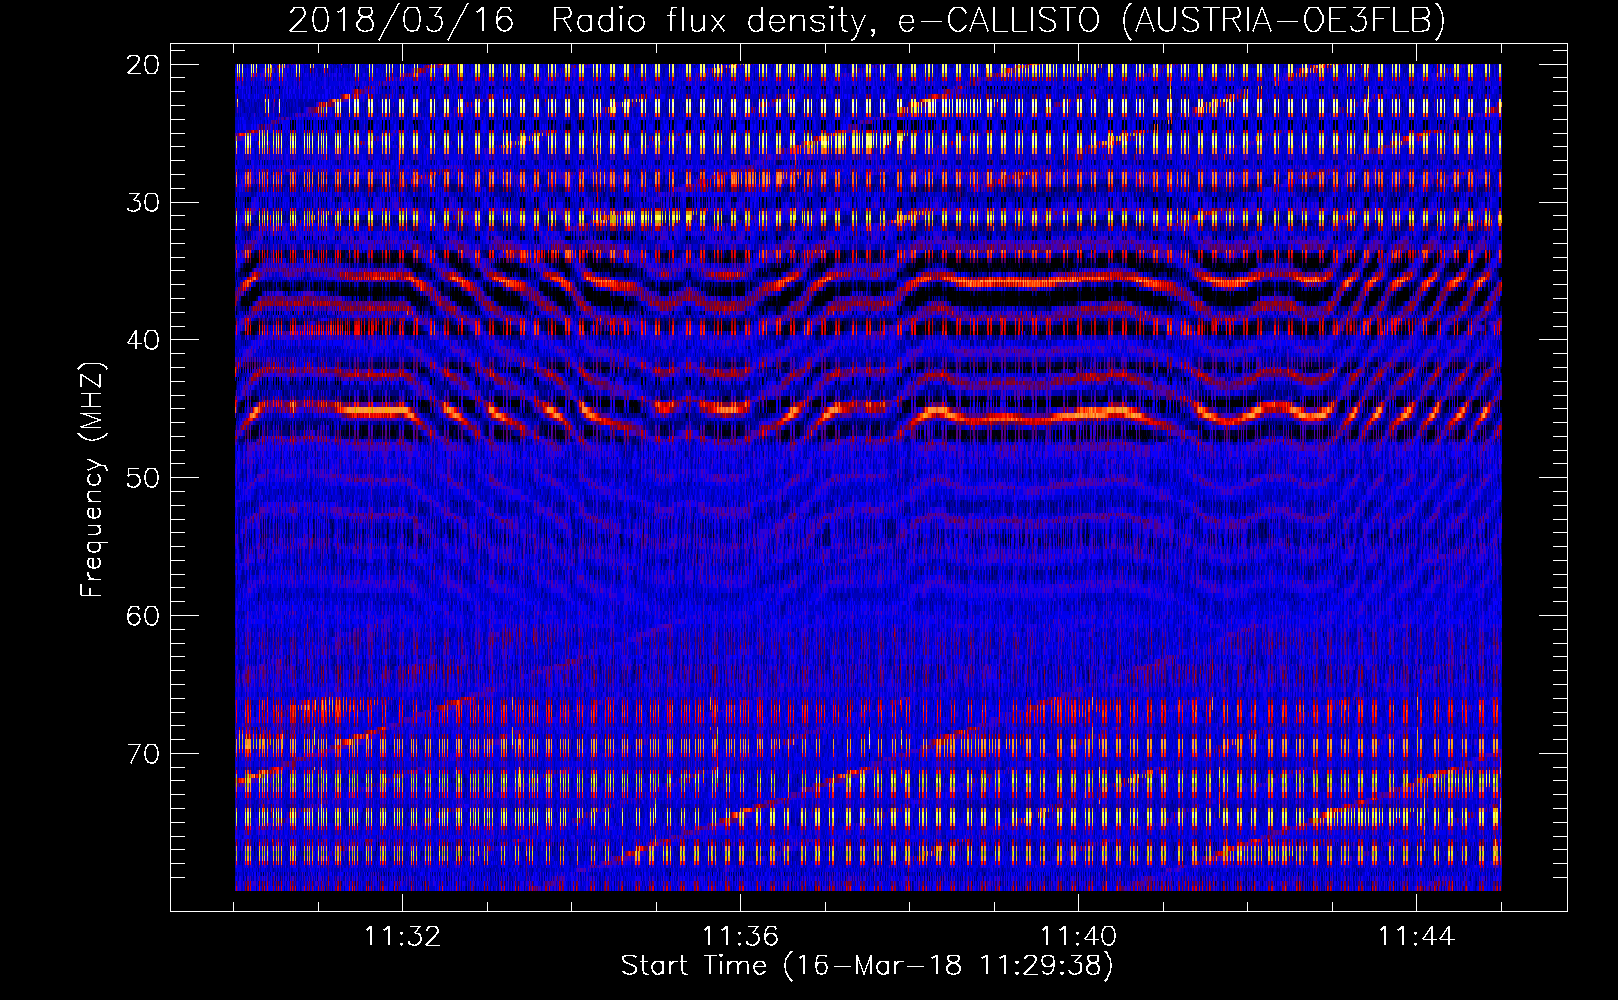
Task: Click the plot title 'Radio flux density, e-CALLISTO (AUSTRIA-OE3FLB)'
Action: [x=998, y=20]
